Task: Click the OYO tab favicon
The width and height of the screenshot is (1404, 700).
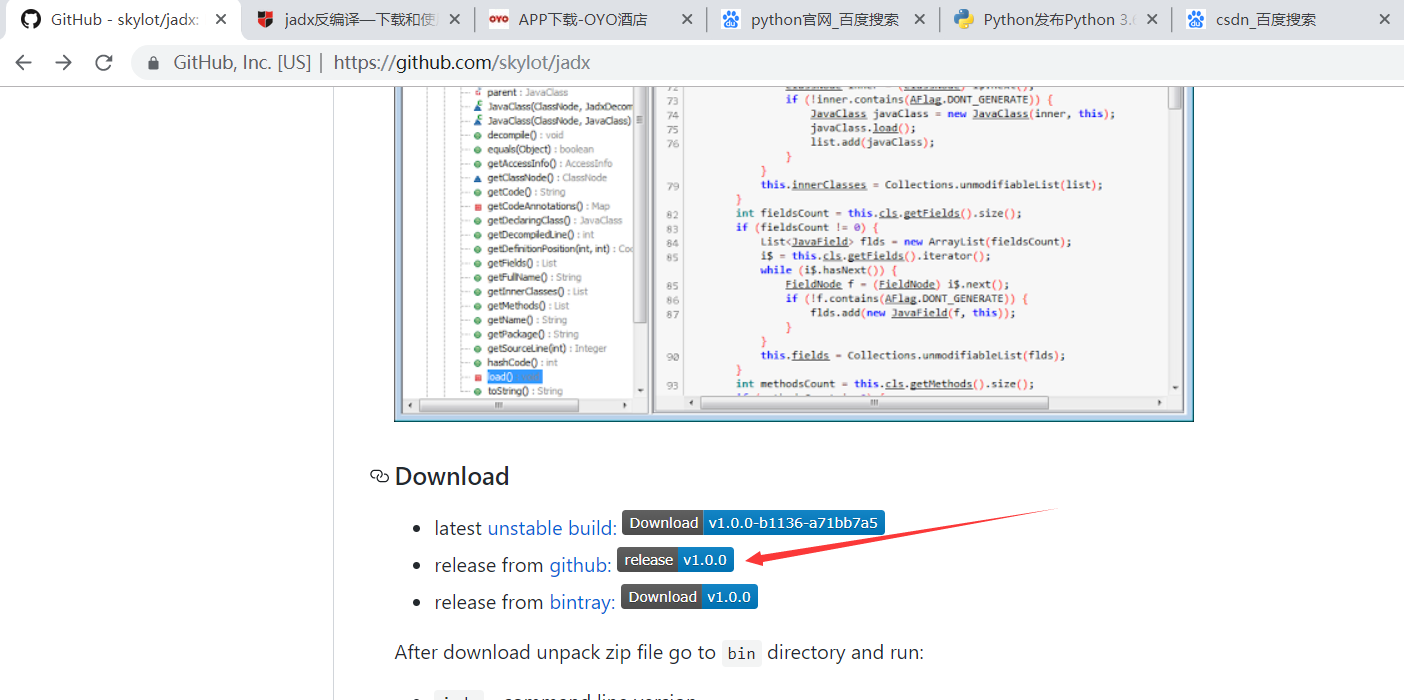Action: (498, 19)
